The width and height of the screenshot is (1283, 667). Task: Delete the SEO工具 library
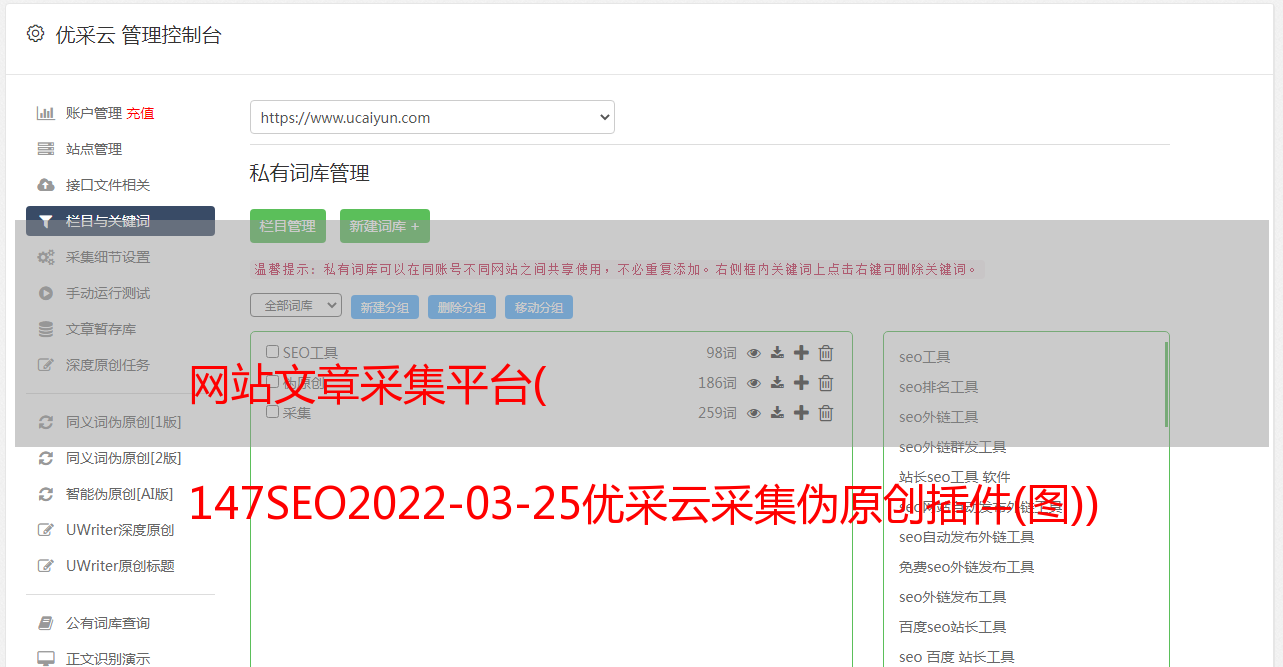pyautogui.click(x=826, y=353)
